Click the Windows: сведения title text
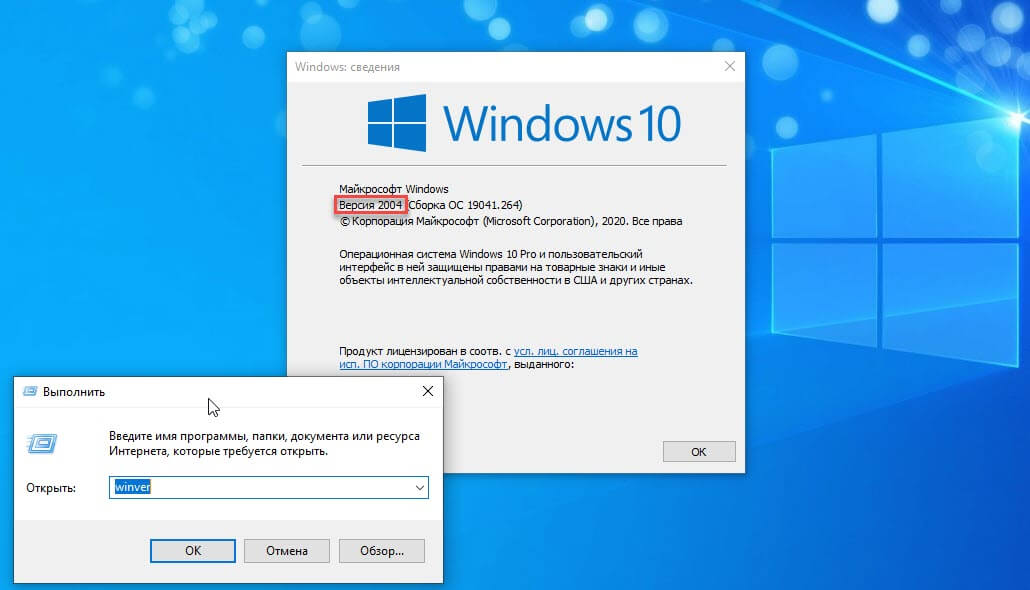 [x=347, y=67]
